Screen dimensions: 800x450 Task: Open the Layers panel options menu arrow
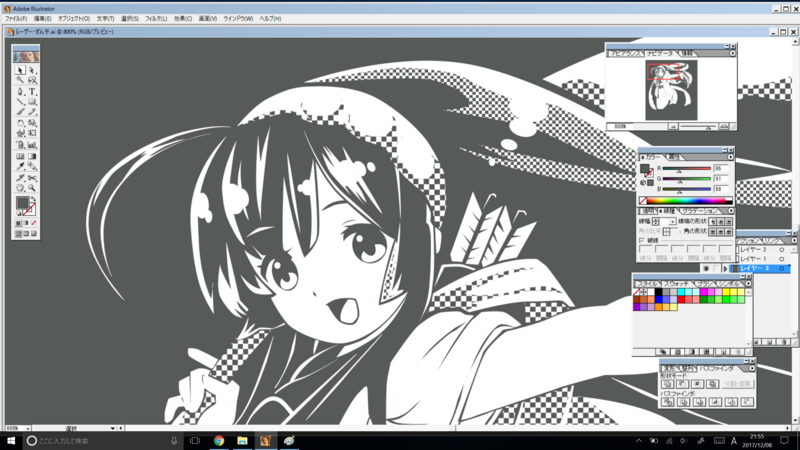794,240
